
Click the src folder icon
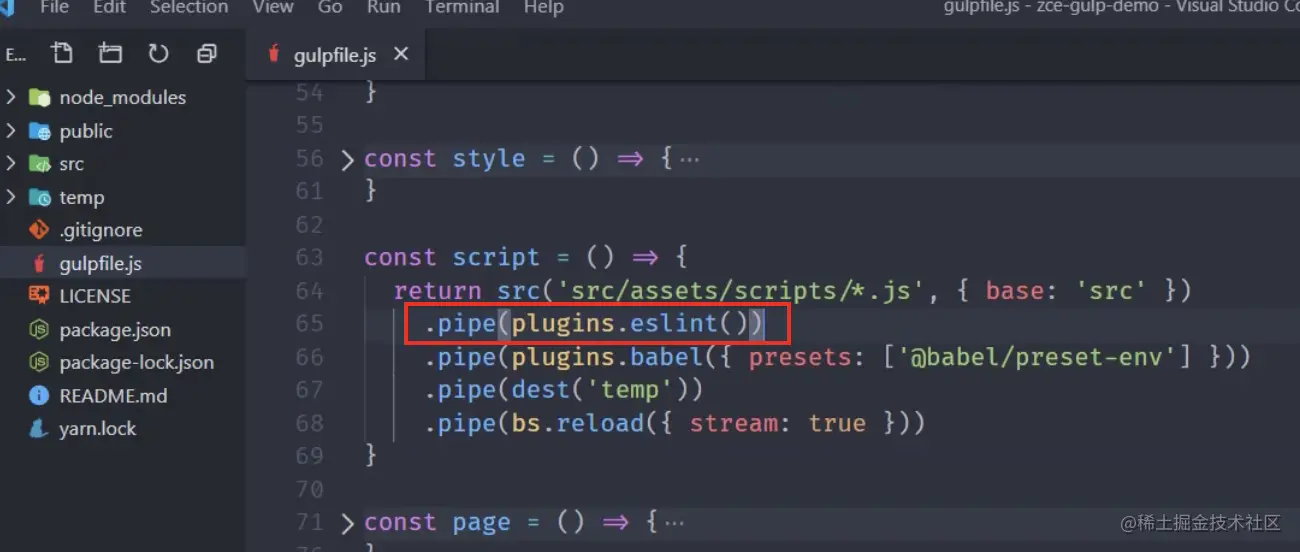click(40, 164)
